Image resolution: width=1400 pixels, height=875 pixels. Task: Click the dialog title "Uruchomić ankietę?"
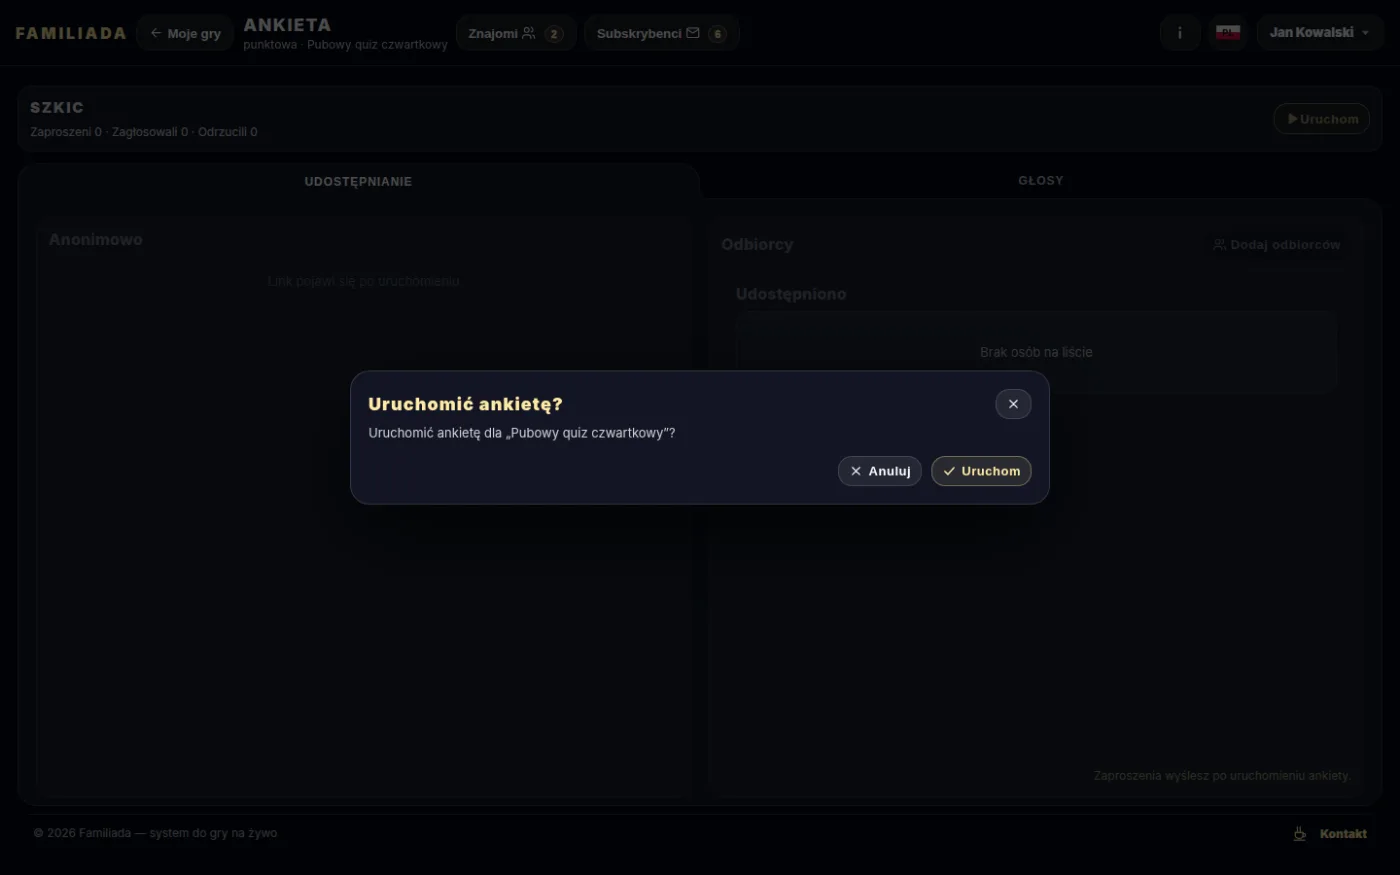465,404
